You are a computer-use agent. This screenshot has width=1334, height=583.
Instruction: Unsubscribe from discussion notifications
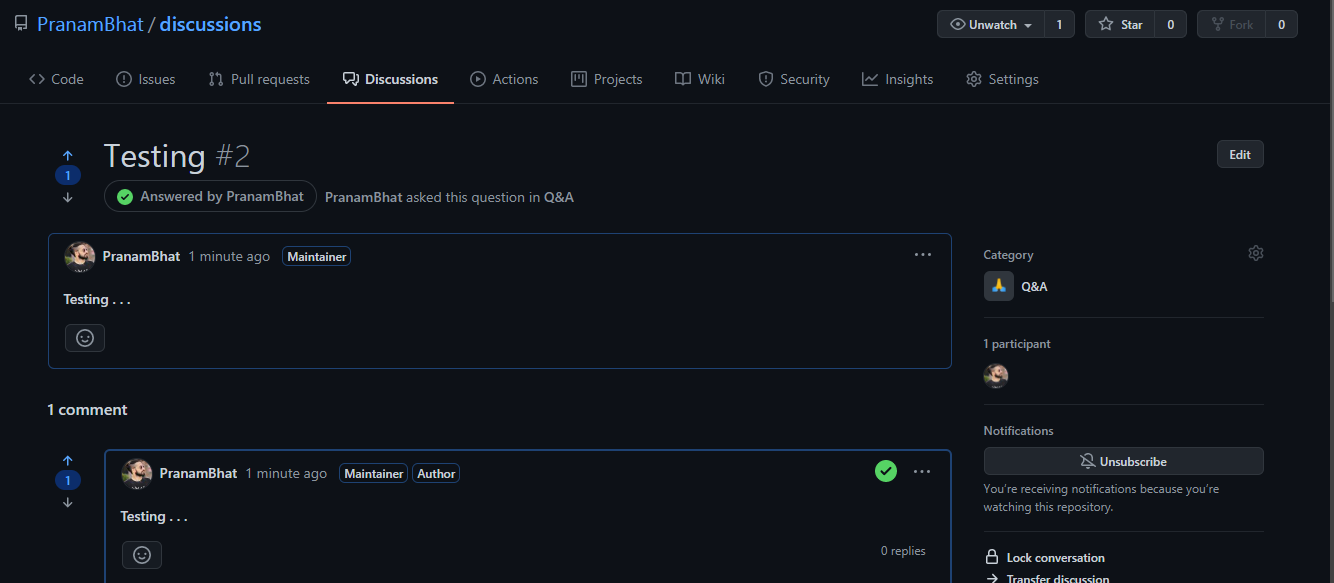point(1123,461)
